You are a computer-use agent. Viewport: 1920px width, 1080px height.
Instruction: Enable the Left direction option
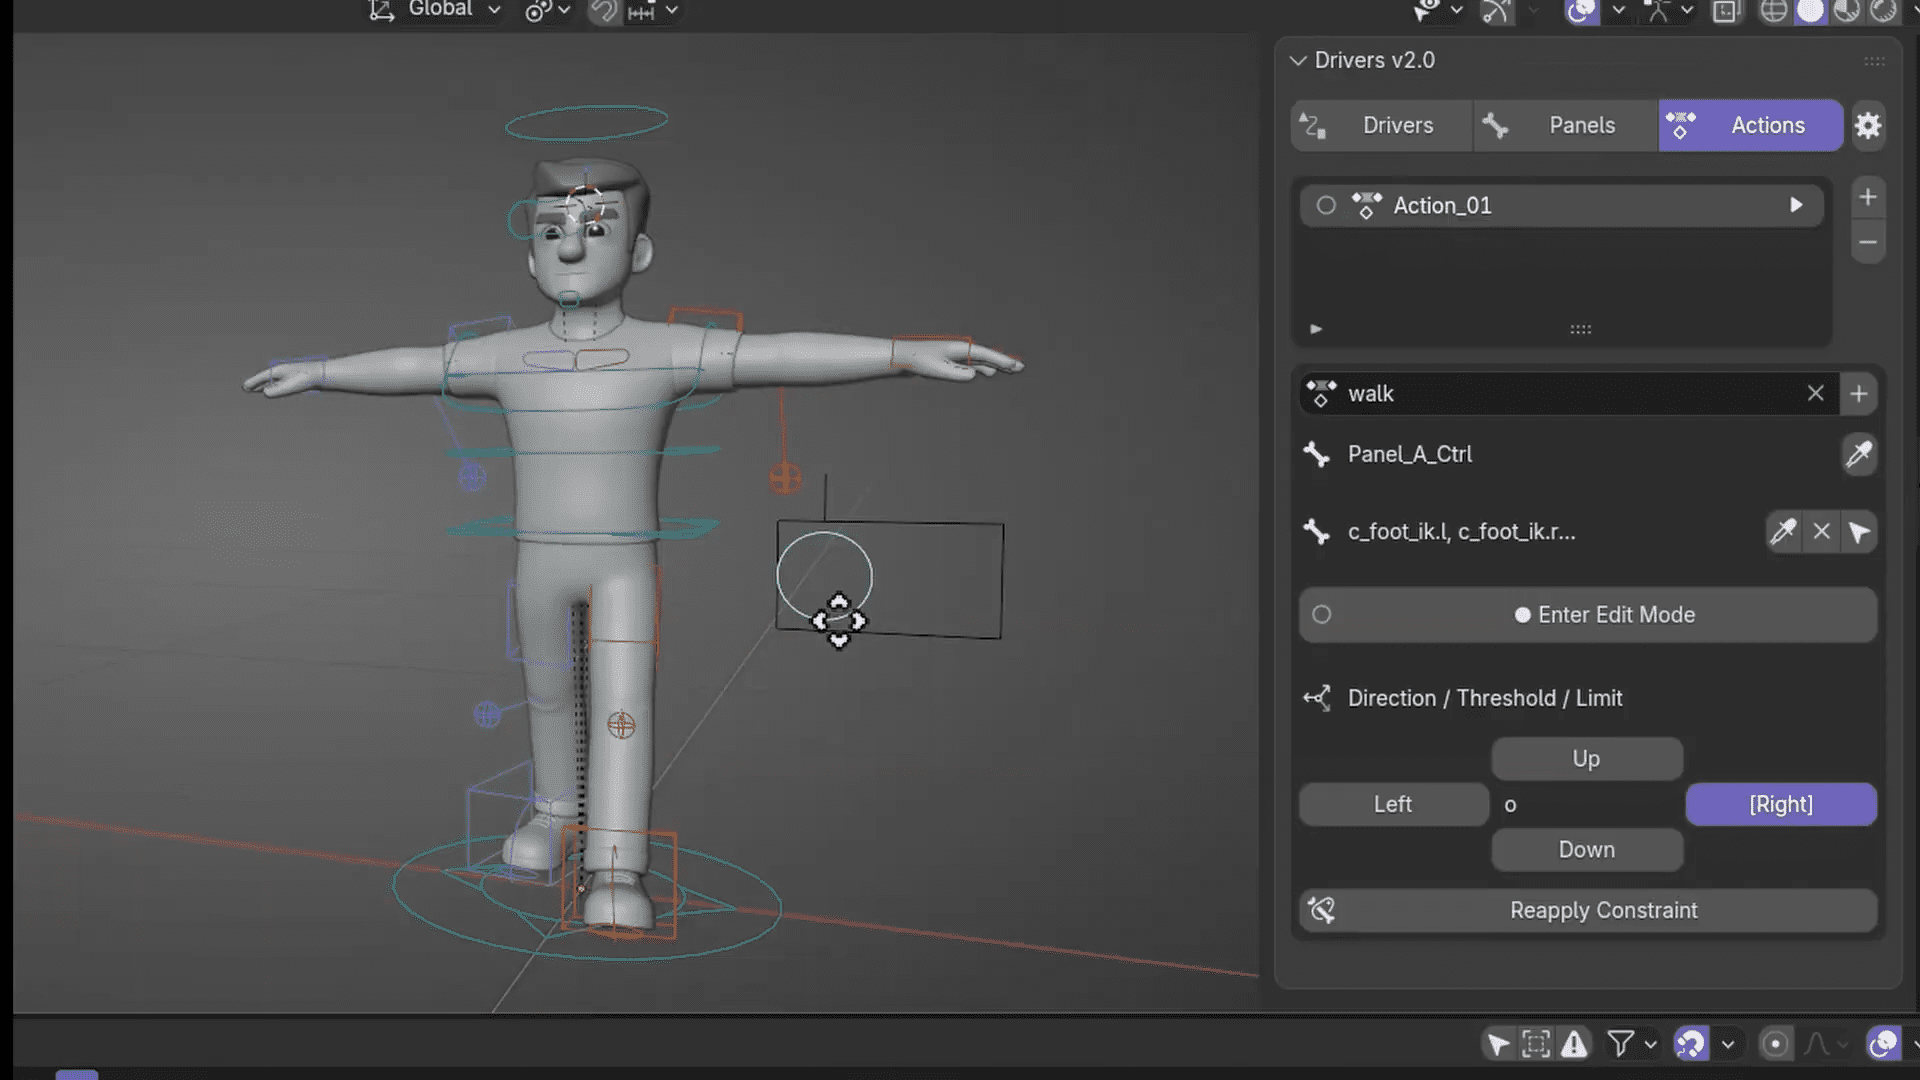click(1392, 804)
